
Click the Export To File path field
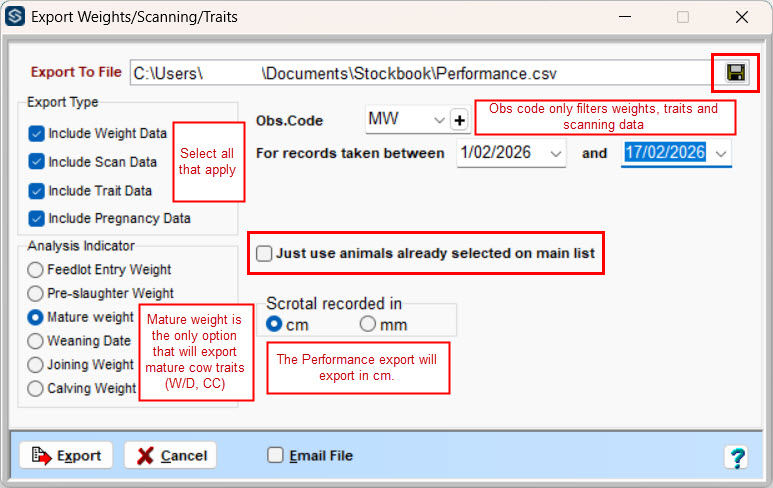point(420,73)
